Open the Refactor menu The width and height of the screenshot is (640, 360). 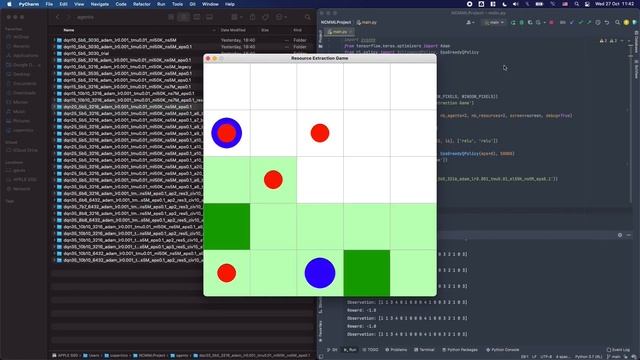pos(142,4)
